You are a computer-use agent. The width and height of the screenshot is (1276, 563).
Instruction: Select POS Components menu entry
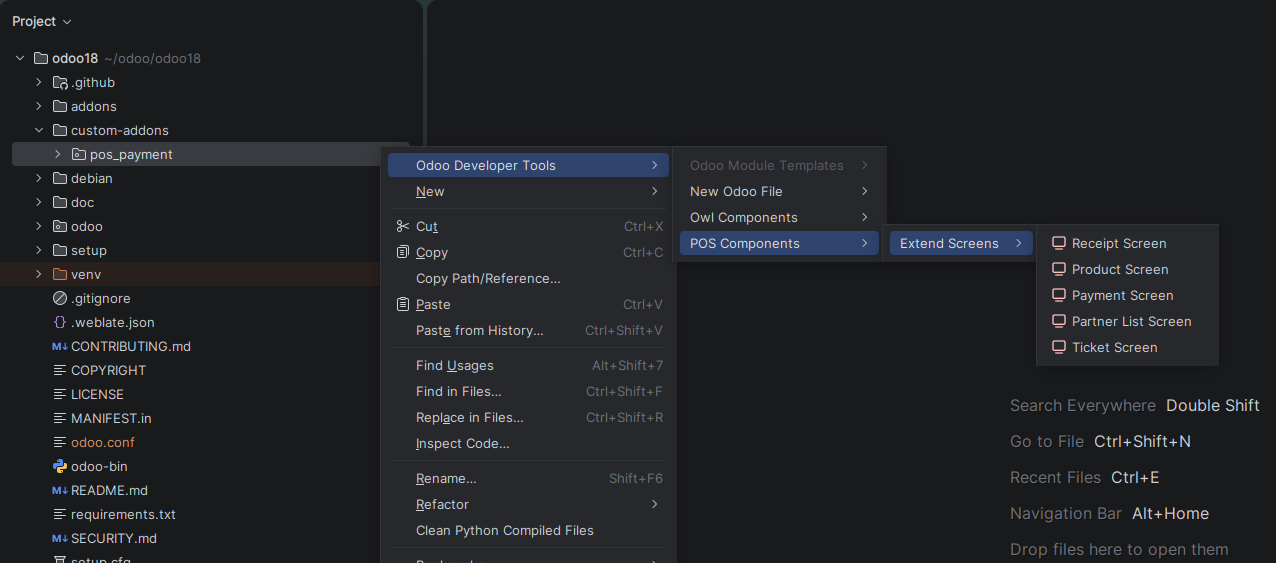(x=779, y=243)
